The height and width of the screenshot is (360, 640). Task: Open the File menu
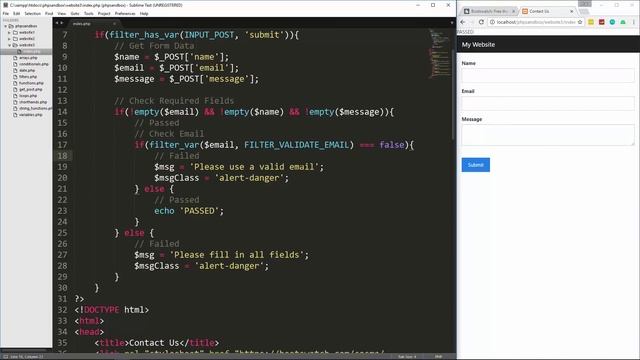(6, 13)
